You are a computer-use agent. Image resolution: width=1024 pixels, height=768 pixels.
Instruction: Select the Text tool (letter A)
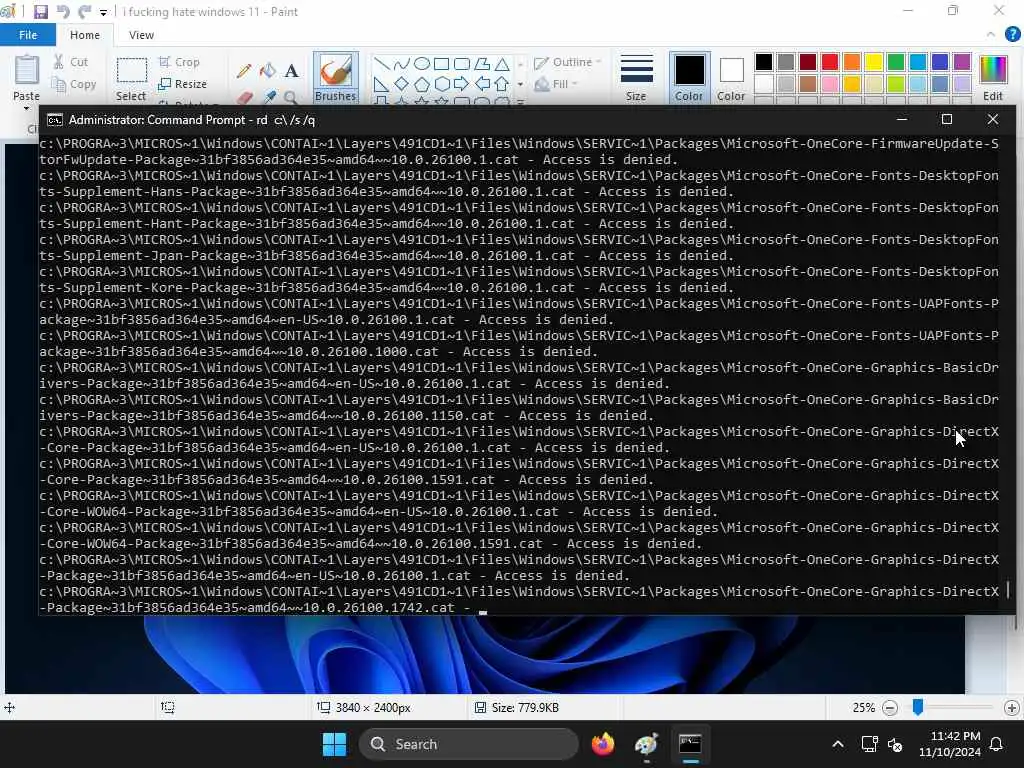click(291, 71)
